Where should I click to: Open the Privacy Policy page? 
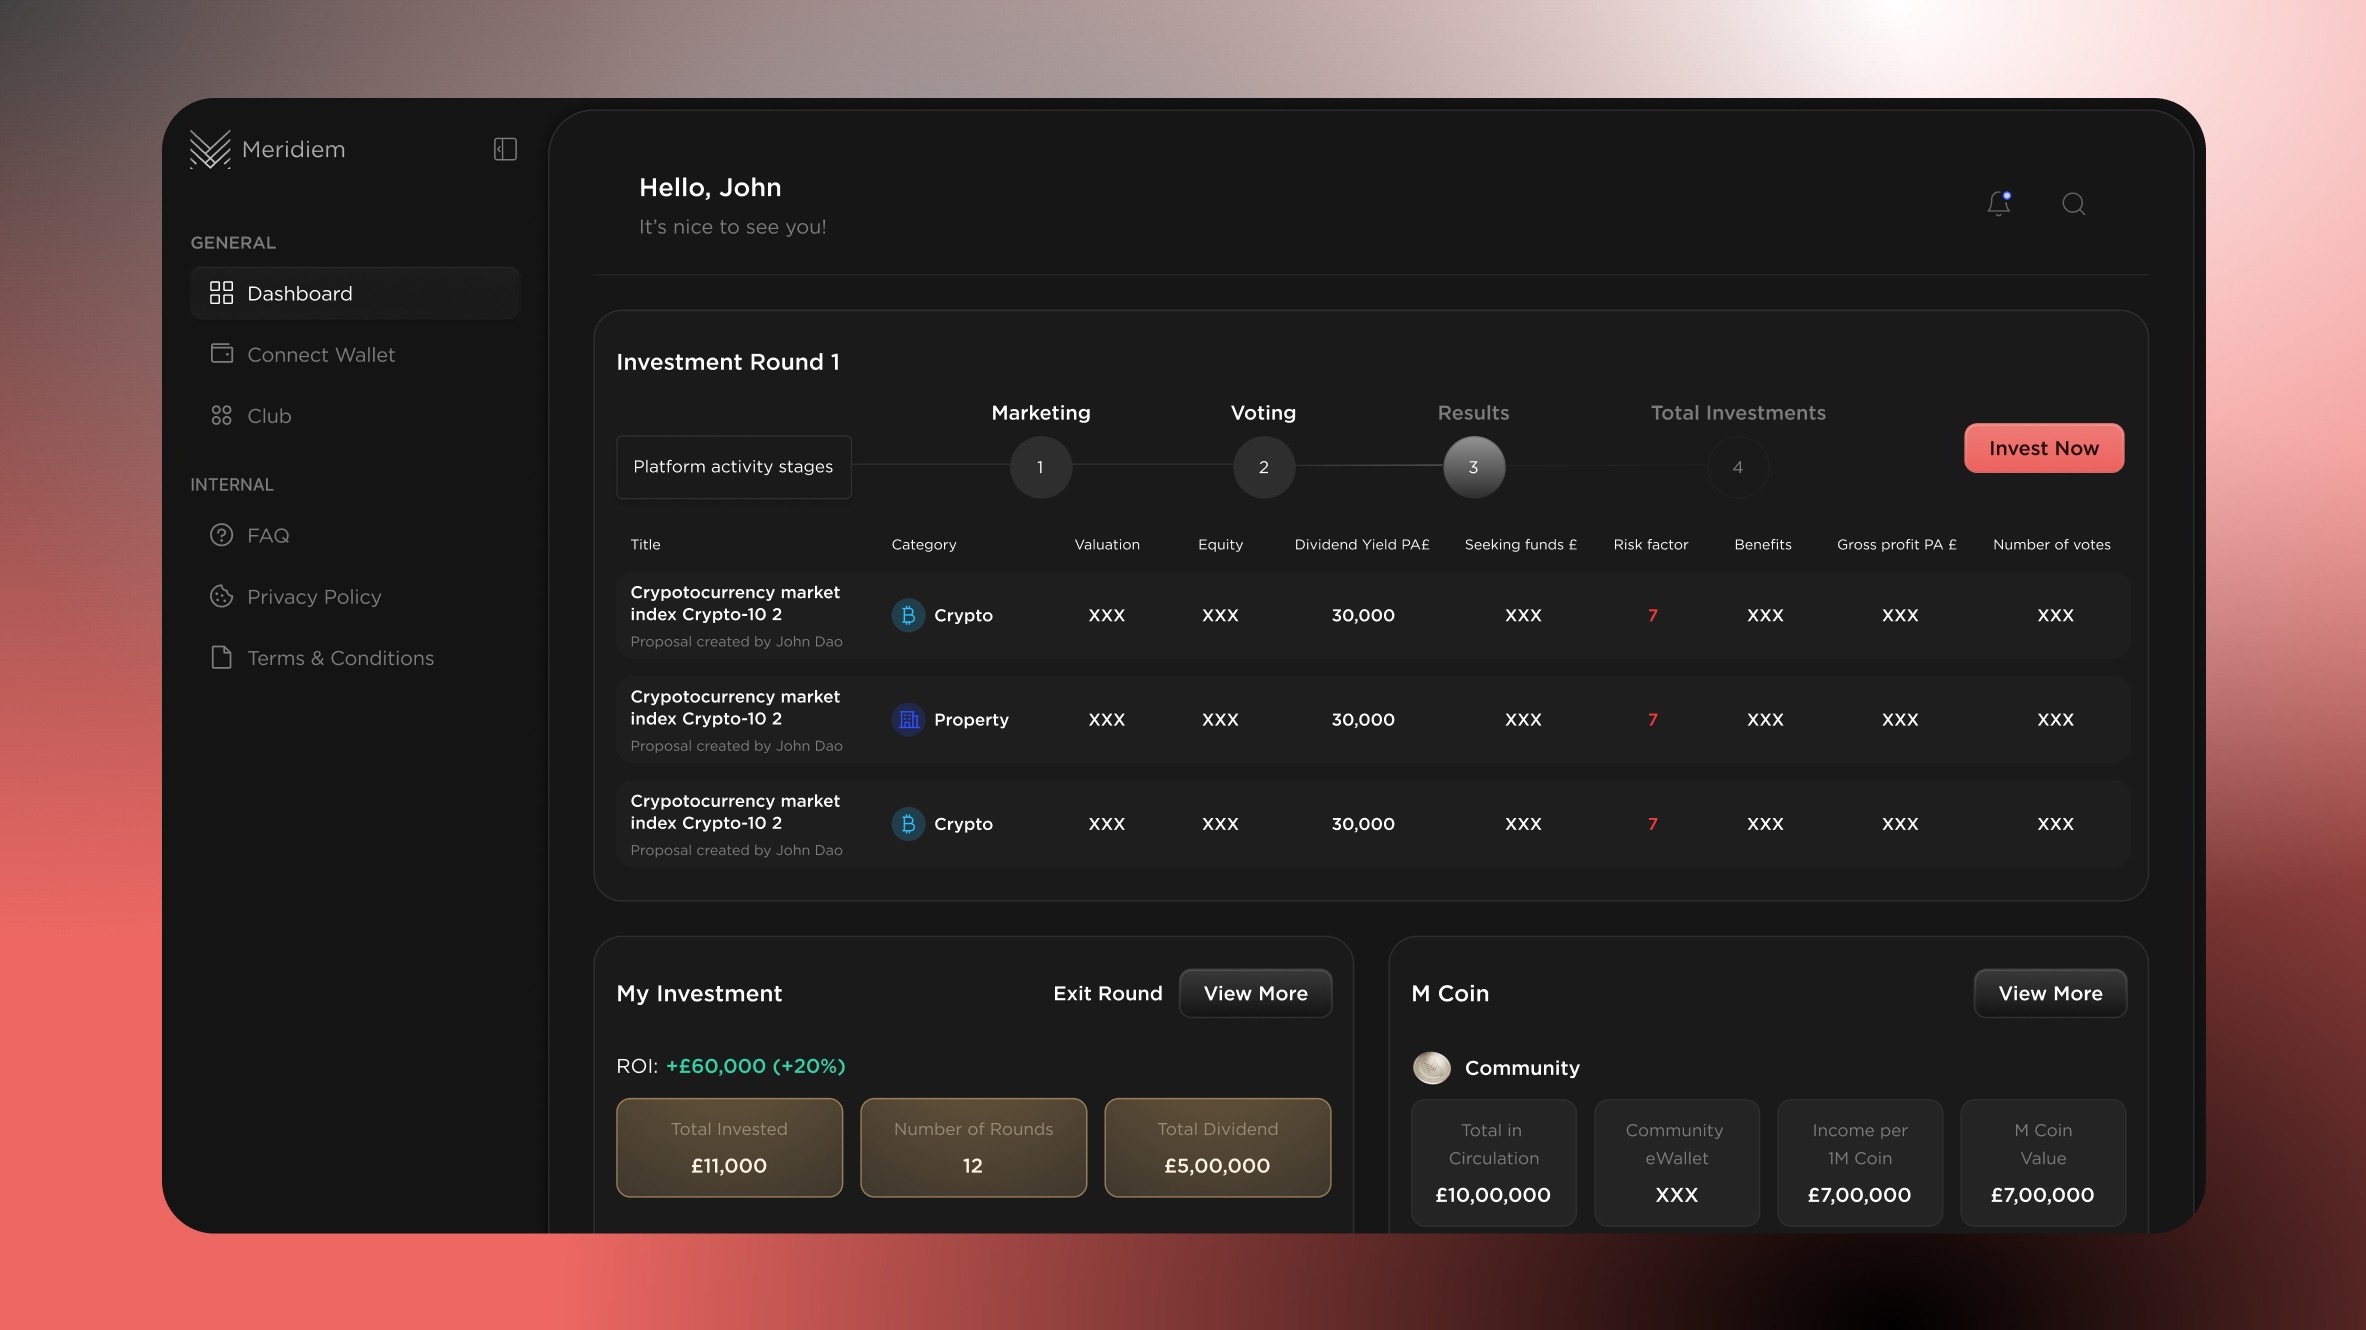(x=355, y=596)
